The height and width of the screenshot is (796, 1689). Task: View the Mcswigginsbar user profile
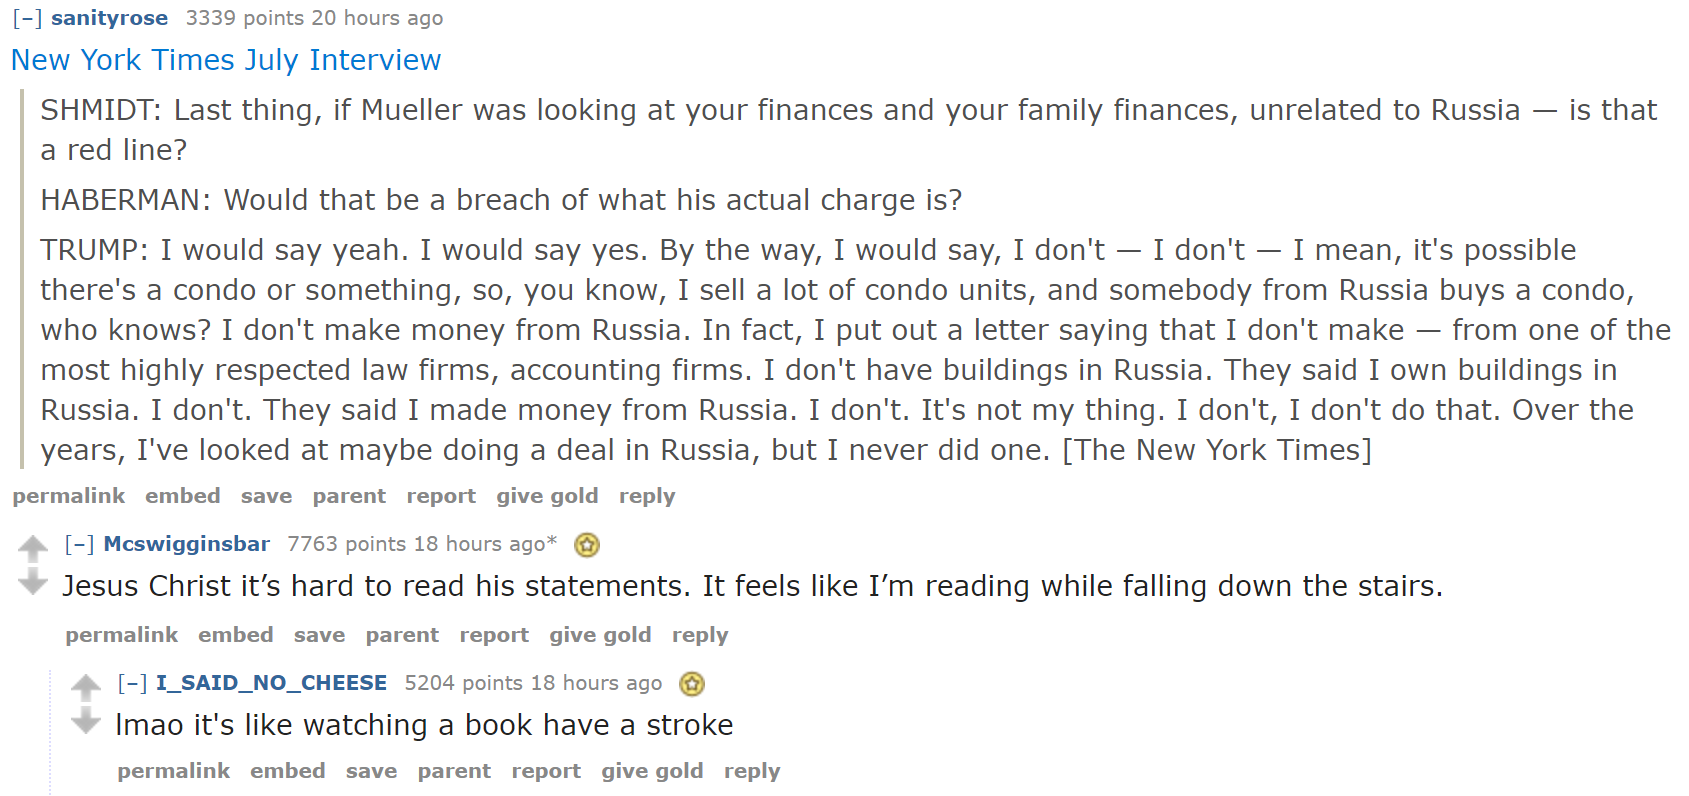tap(187, 544)
